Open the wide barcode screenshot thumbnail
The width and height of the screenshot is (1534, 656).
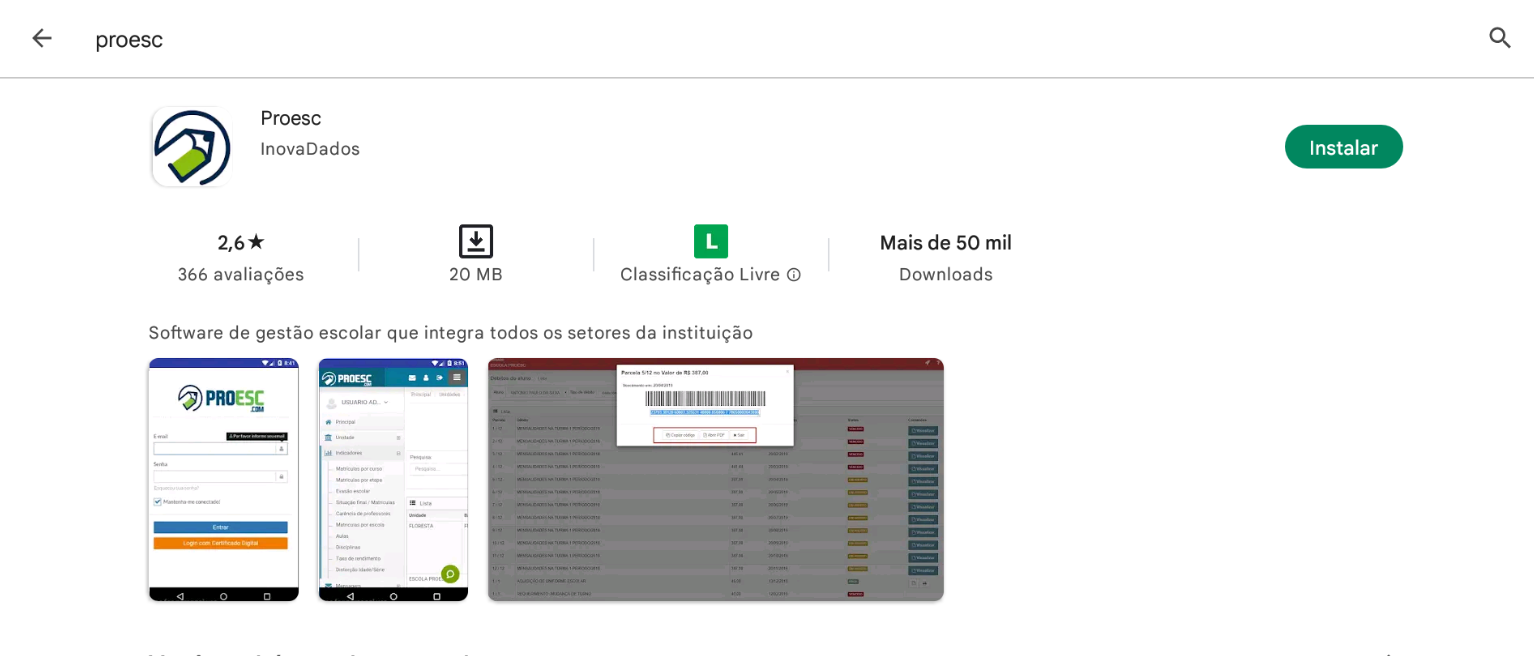click(716, 480)
